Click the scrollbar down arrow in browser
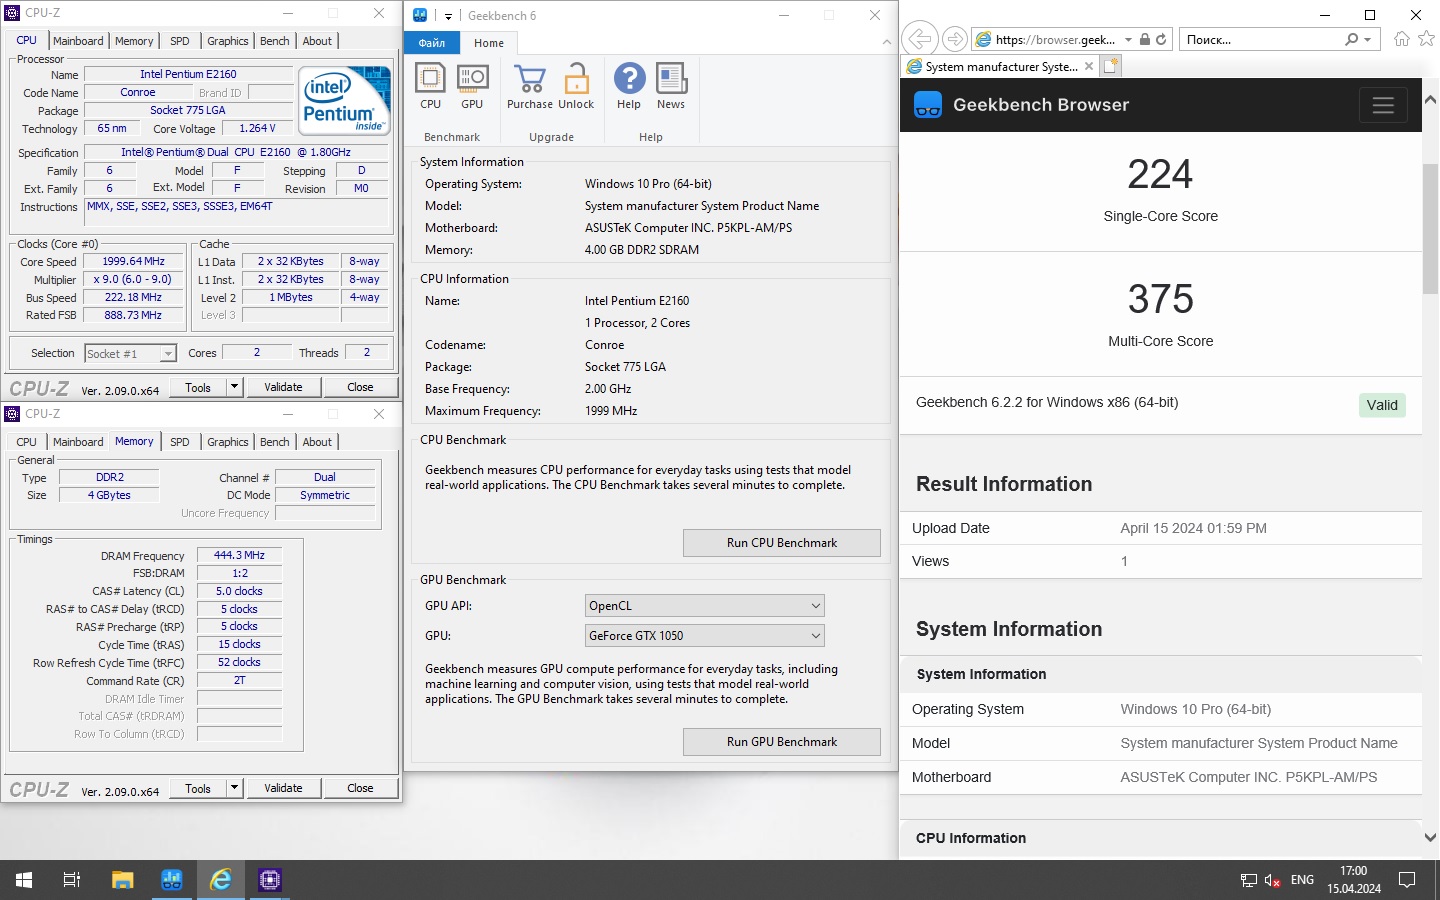Viewport: 1440px width, 900px height. 1430,837
